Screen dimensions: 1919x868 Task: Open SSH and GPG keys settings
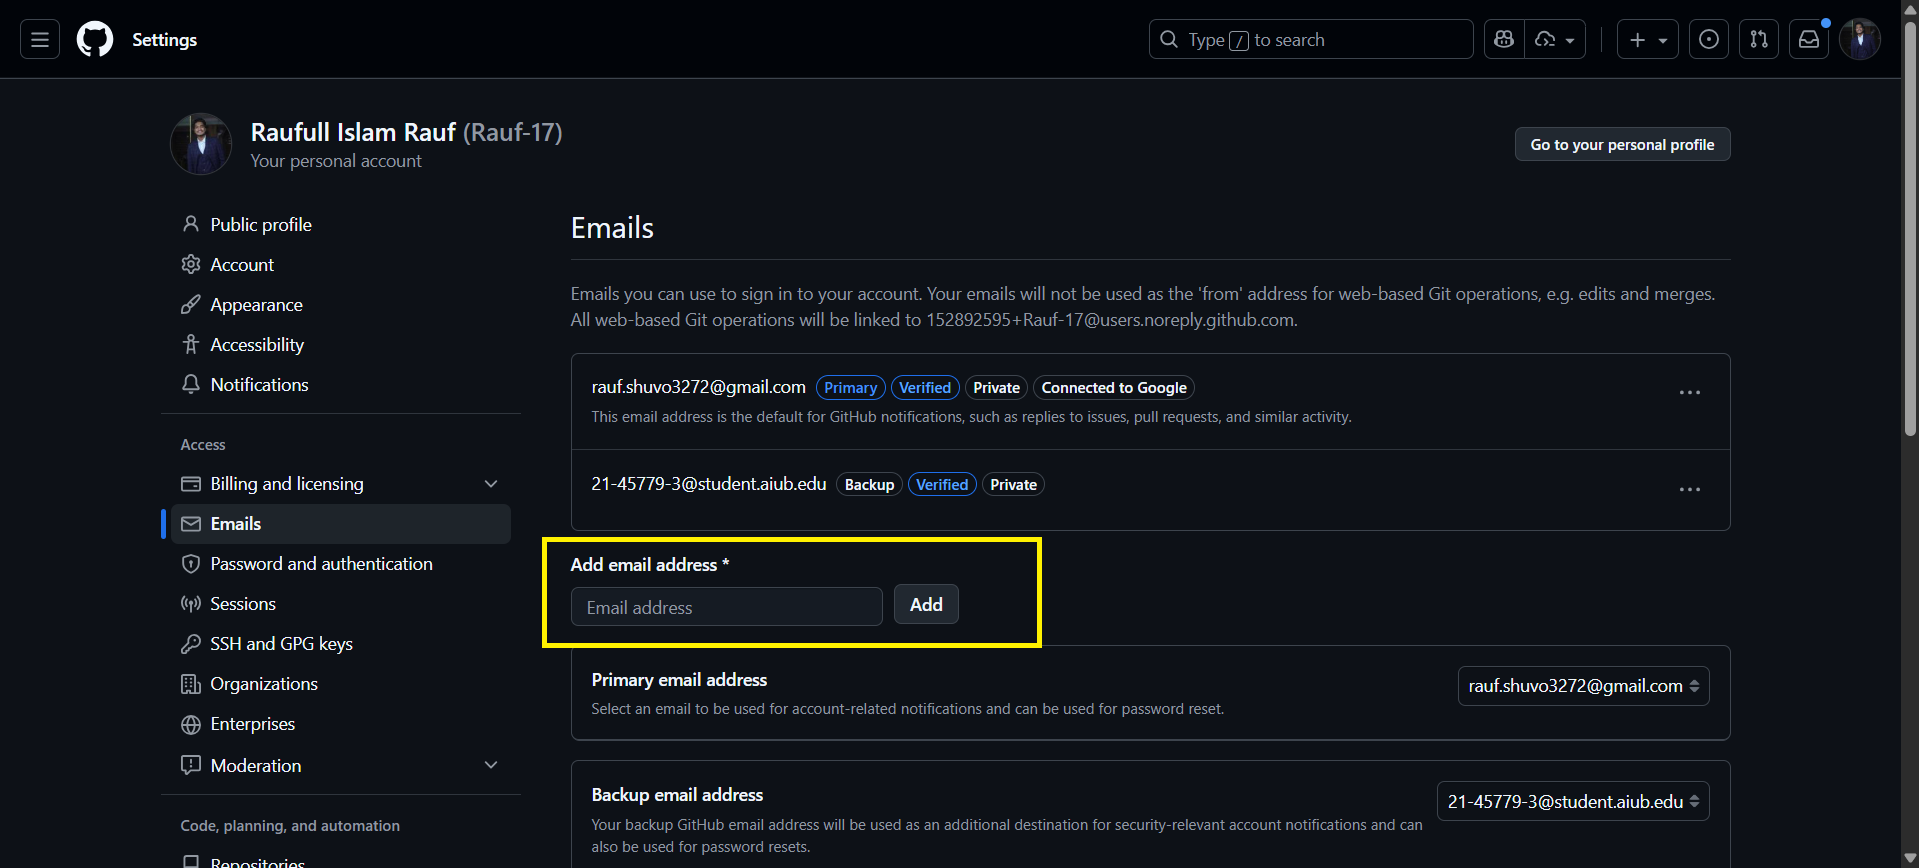(340, 644)
